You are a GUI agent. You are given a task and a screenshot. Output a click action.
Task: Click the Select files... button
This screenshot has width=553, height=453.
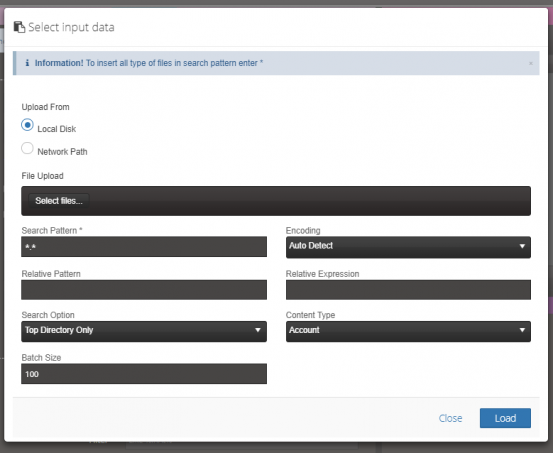pos(59,201)
